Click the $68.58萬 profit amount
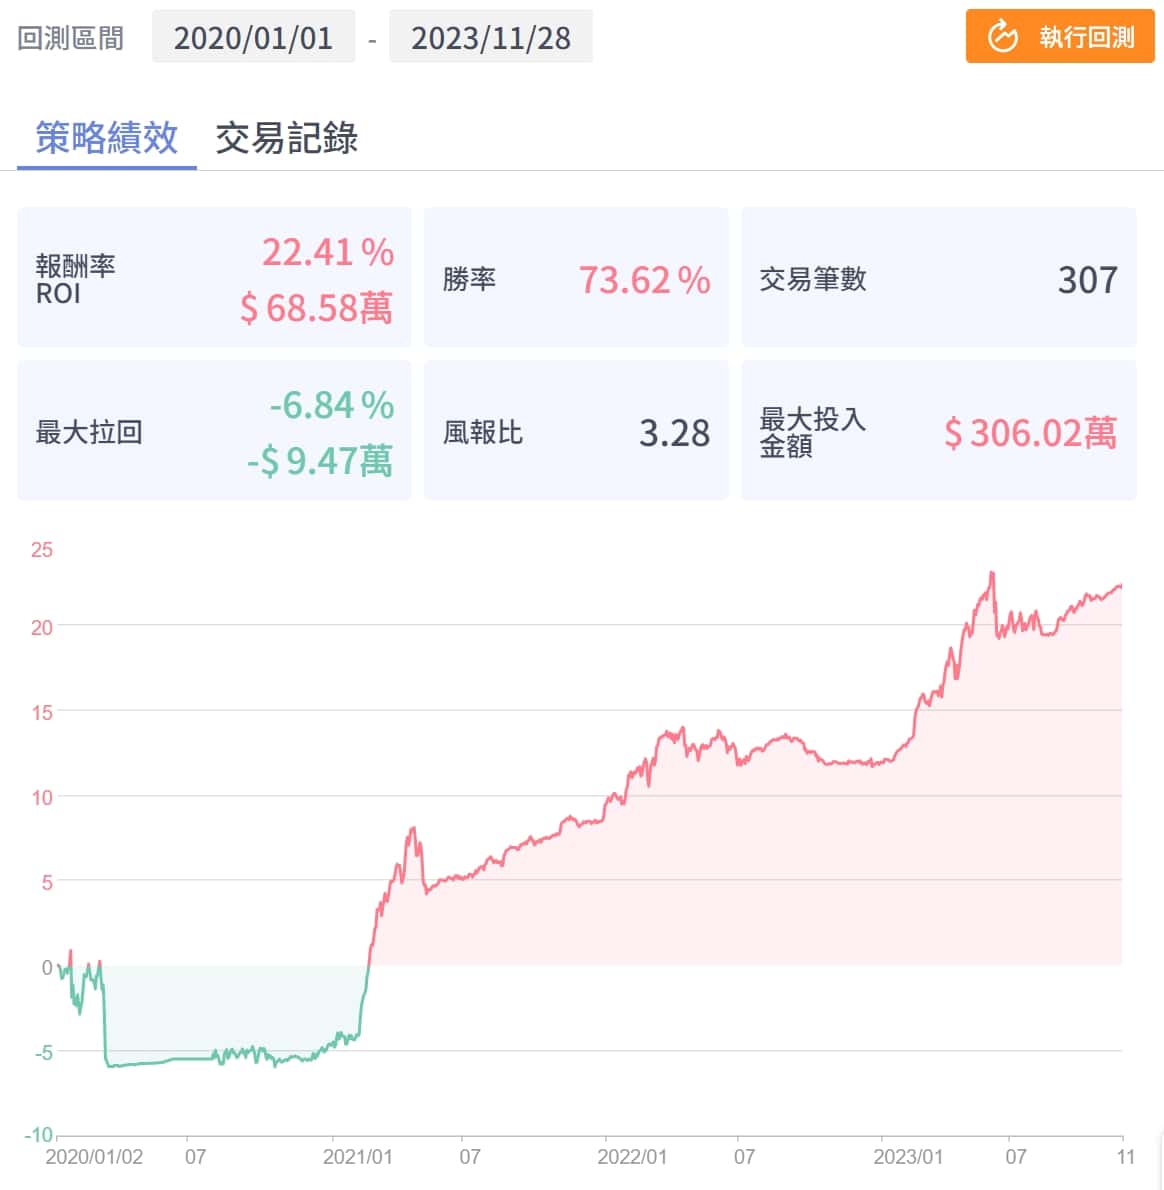The image size is (1164, 1190). point(316,308)
